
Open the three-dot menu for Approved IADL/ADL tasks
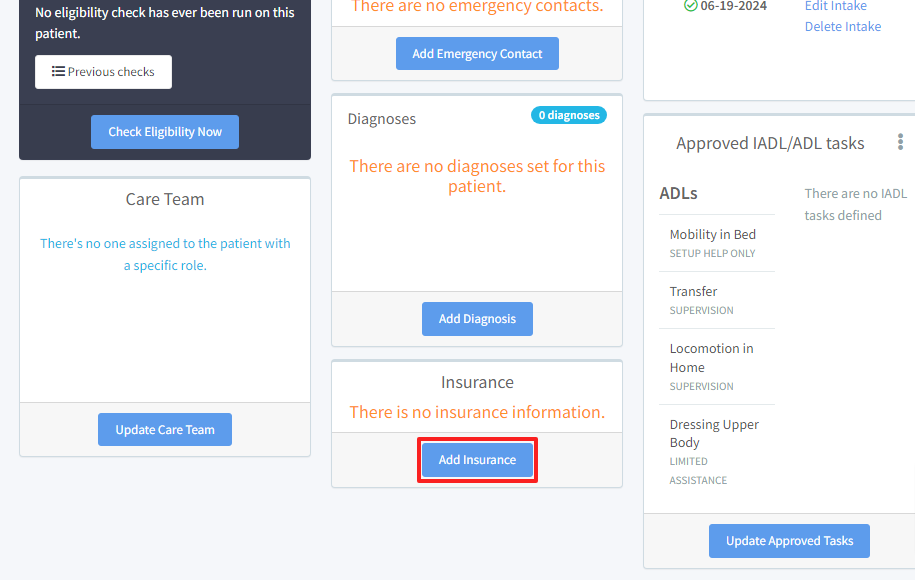[x=901, y=143]
